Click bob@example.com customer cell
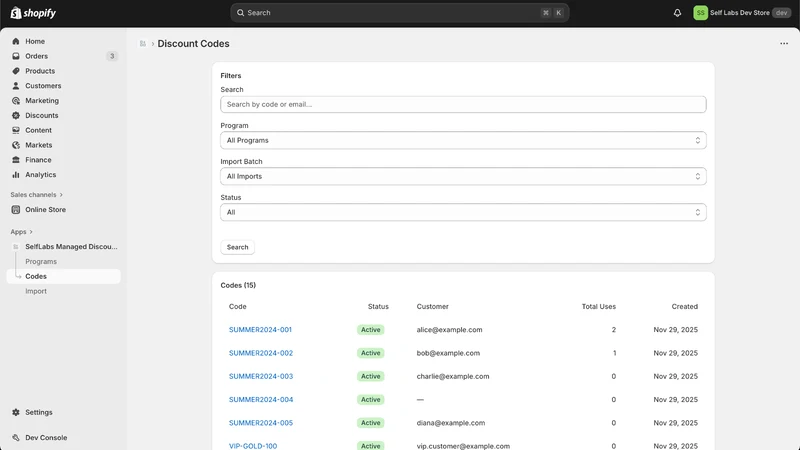 [448, 353]
